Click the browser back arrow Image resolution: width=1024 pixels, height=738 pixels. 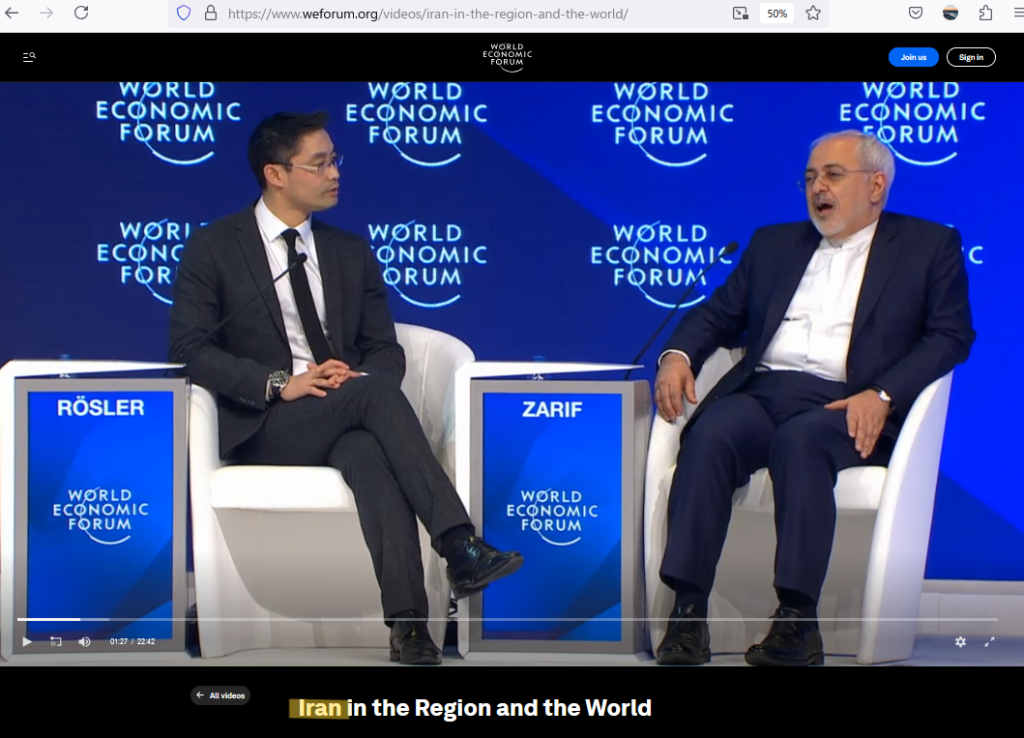[x=12, y=13]
